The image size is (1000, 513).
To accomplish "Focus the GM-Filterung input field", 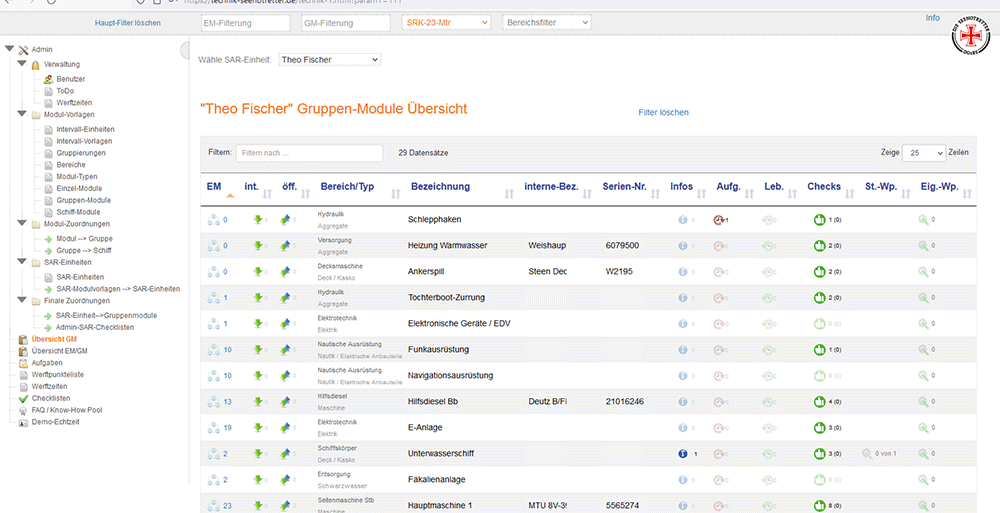I will (x=346, y=23).
